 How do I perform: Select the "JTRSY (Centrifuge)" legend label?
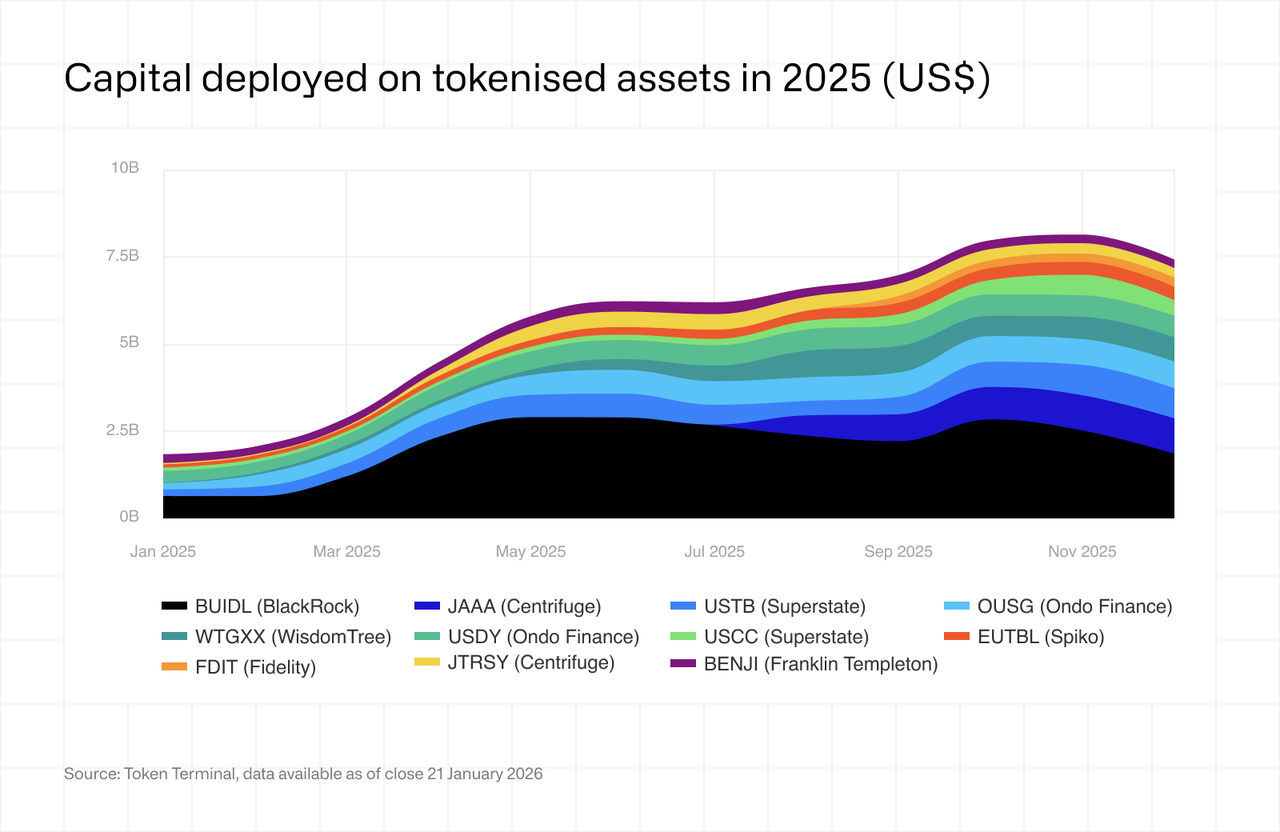coord(531,662)
